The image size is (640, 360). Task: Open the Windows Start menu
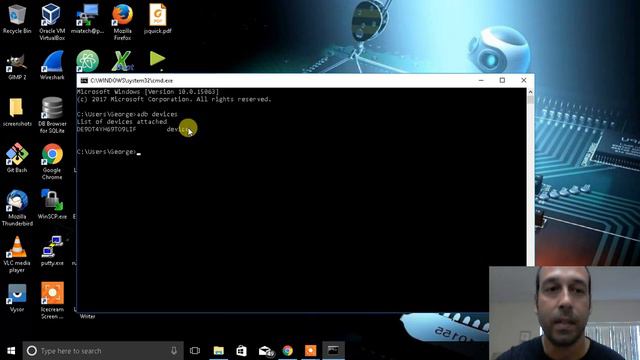[11, 351]
